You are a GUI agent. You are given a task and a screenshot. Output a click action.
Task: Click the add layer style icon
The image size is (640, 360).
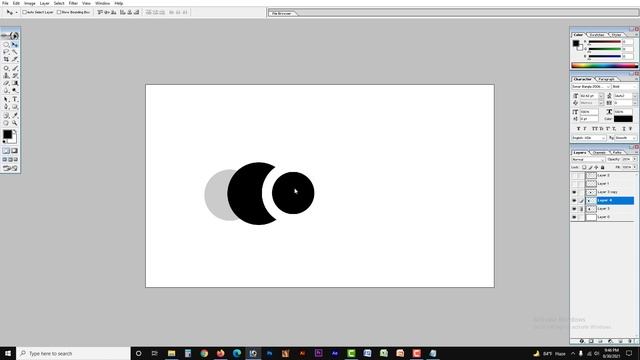(582, 341)
